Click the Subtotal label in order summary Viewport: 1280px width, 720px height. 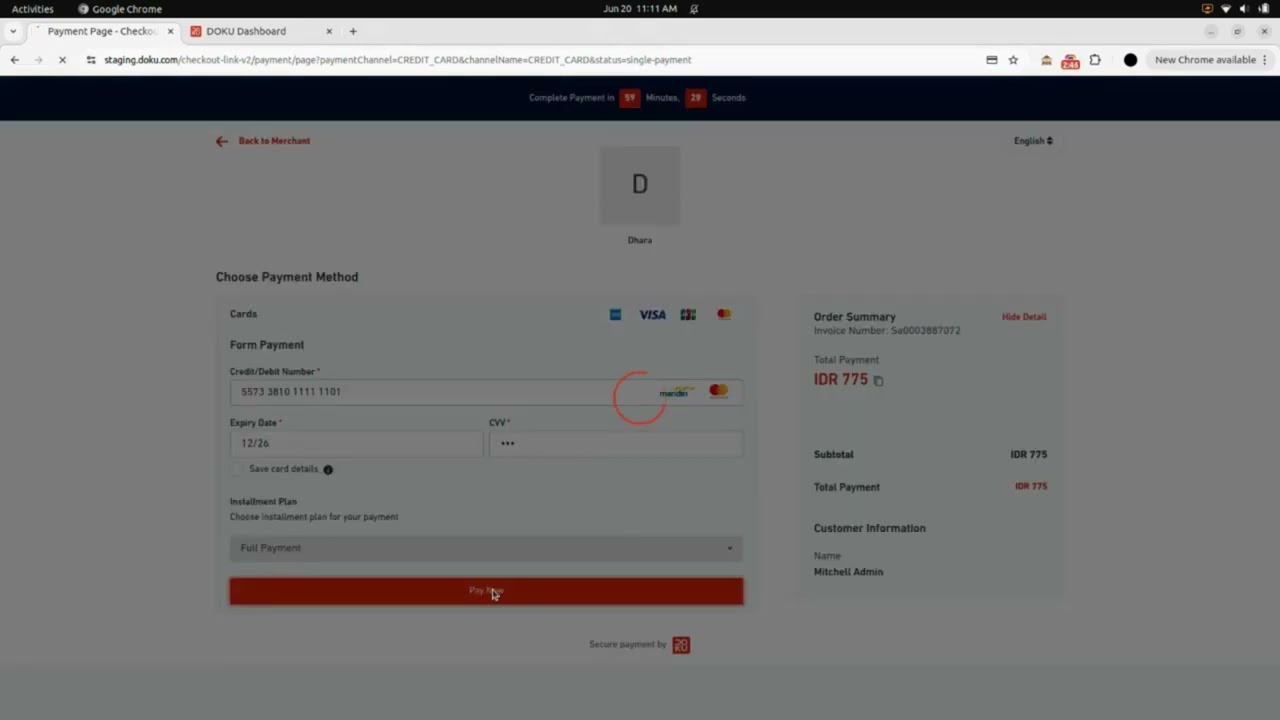[834, 454]
